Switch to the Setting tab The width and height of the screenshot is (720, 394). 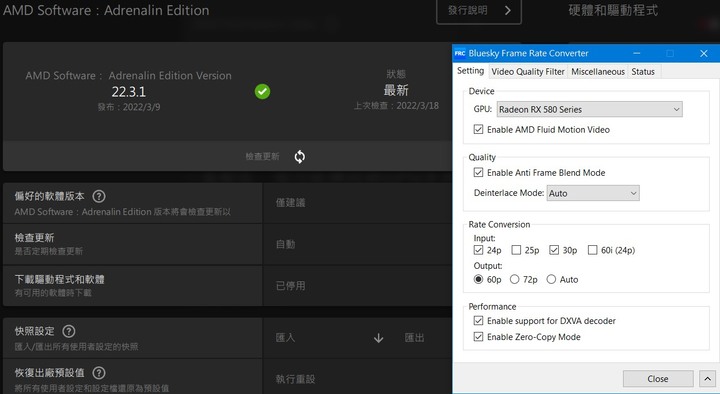470,71
